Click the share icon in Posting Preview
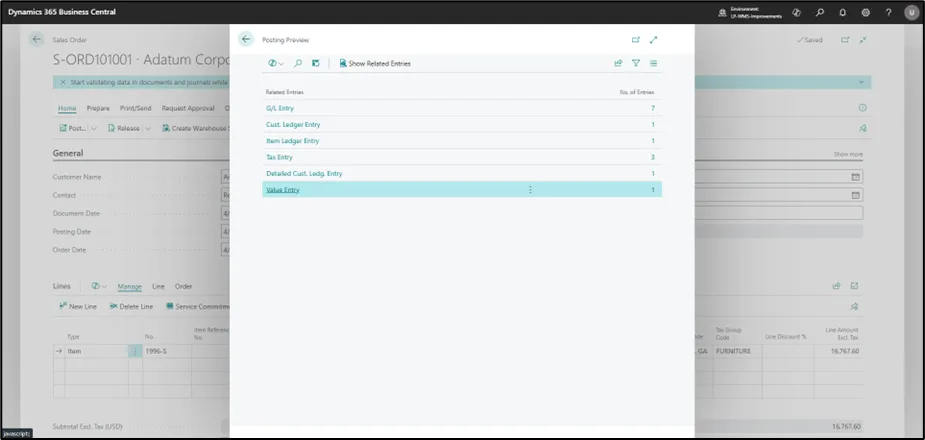 pos(618,63)
